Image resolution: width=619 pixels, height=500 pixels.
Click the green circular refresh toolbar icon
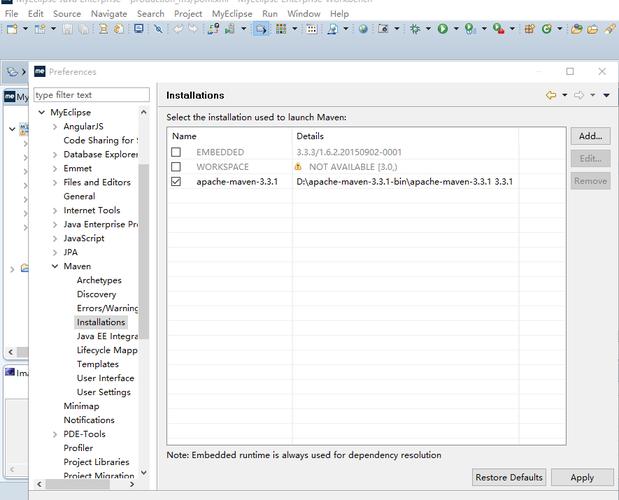(547, 29)
